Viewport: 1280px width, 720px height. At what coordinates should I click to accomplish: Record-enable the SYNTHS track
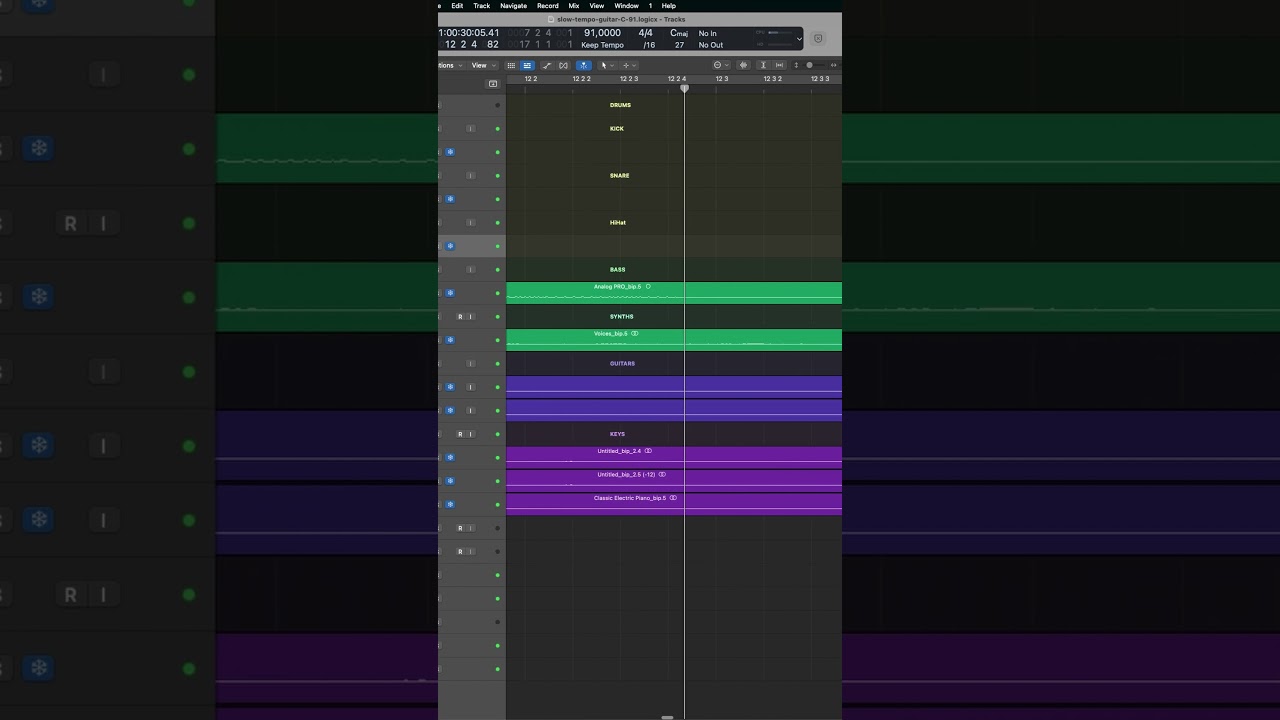pos(460,317)
